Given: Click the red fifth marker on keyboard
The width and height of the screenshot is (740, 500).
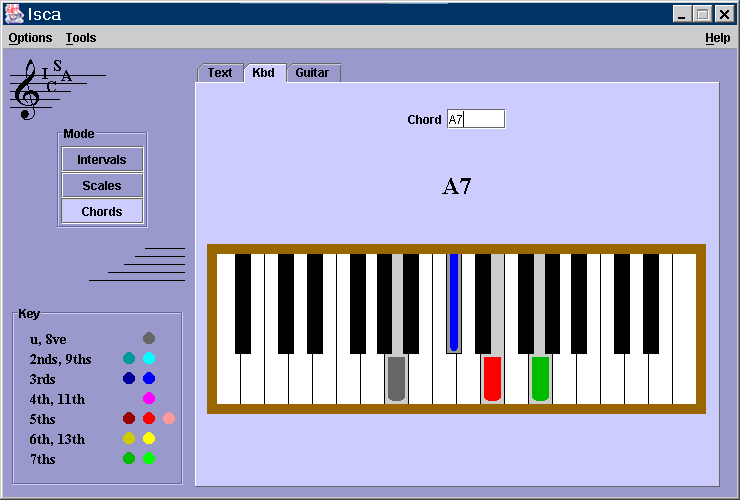Looking at the screenshot, I should [x=492, y=377].
